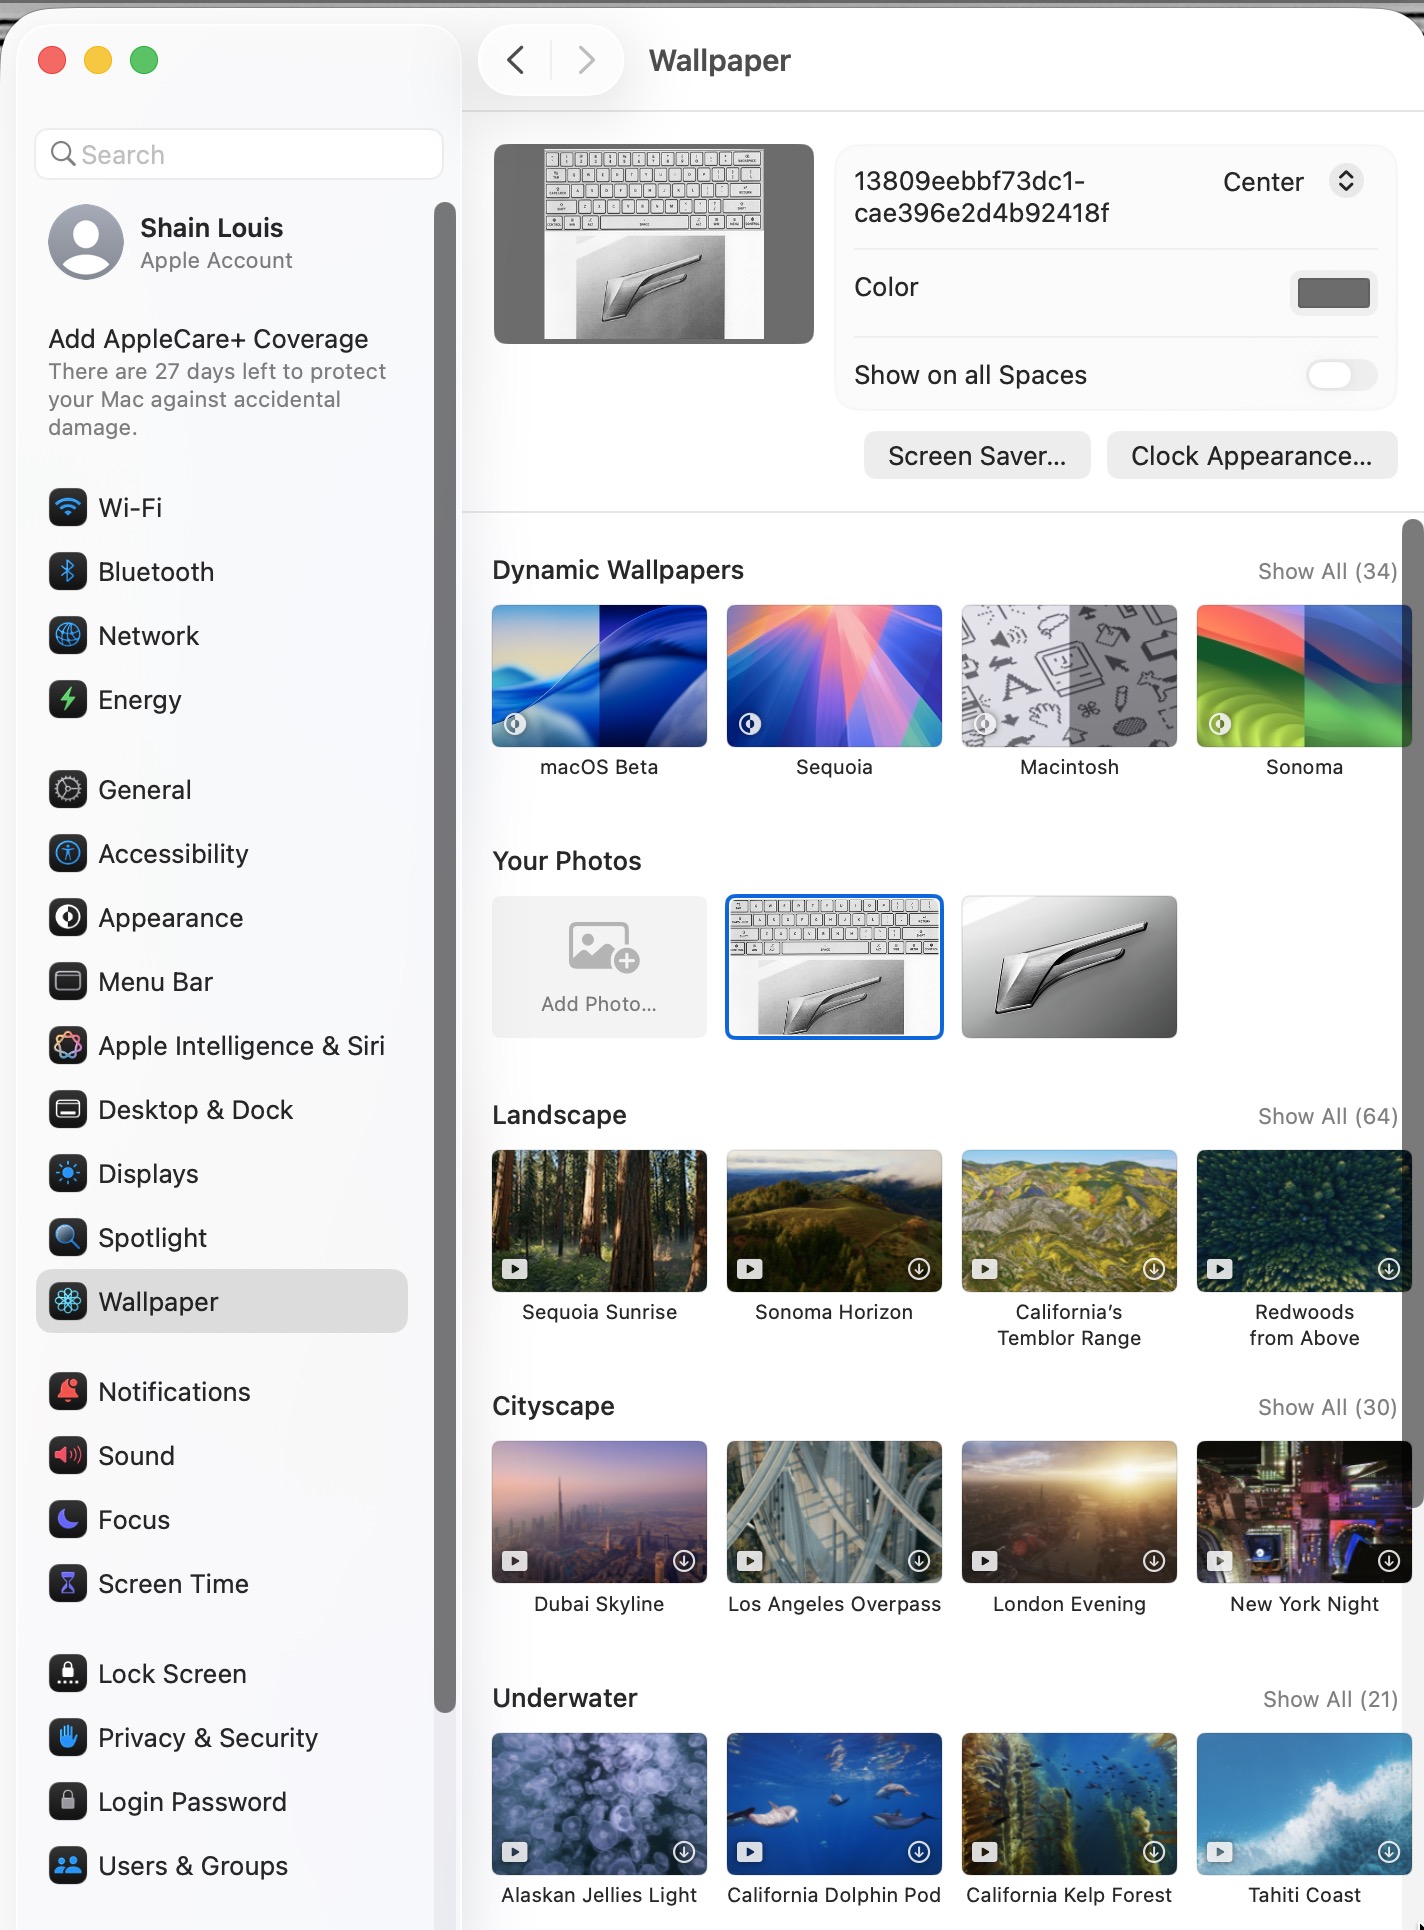Click the Displays sun icon

coord(68,1173)
